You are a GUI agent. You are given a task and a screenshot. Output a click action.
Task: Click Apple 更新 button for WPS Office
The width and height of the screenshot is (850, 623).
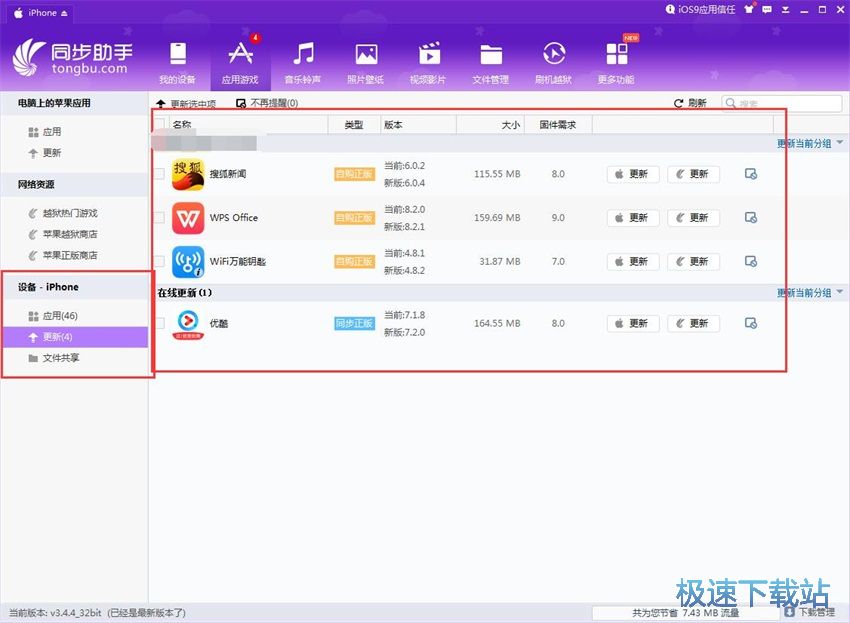[x=633, y=218]
